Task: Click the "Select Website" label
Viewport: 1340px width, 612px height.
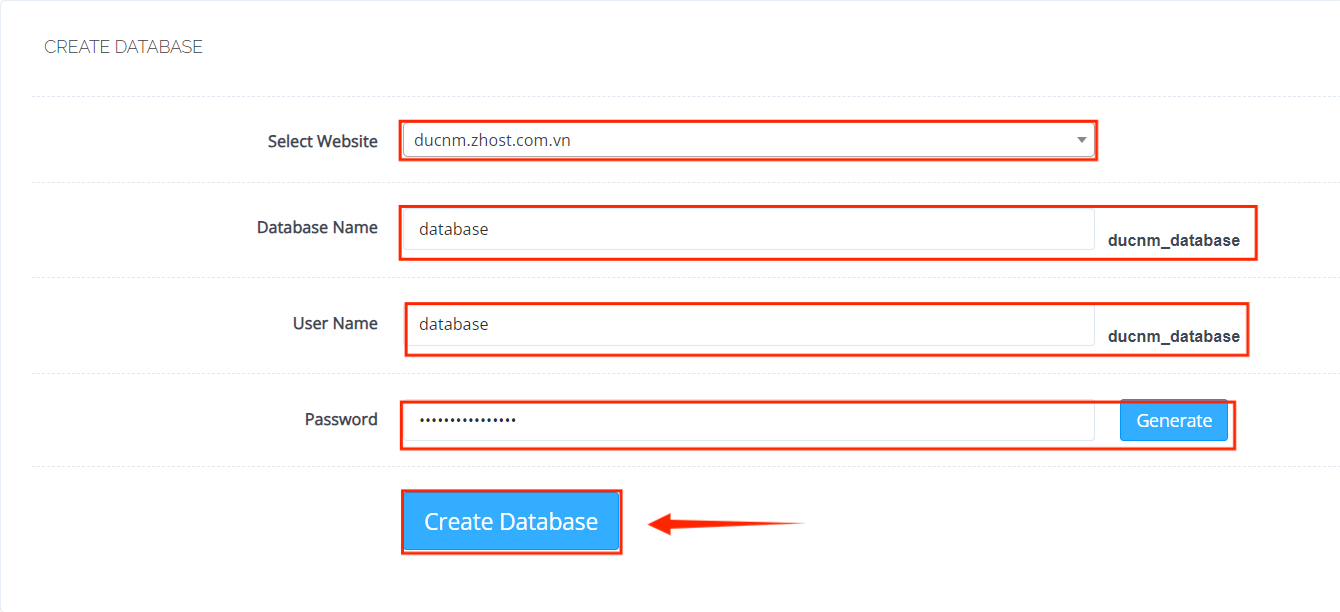Action: pos(322,141)
